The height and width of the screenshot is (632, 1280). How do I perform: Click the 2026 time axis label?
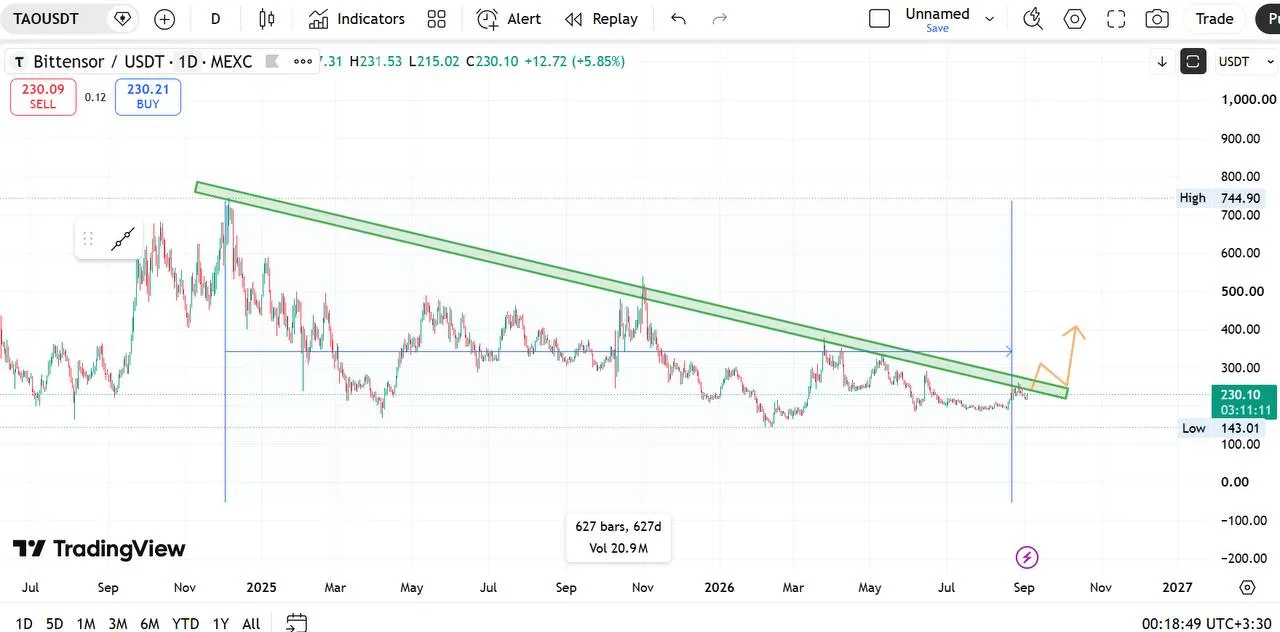coord(719,587)
